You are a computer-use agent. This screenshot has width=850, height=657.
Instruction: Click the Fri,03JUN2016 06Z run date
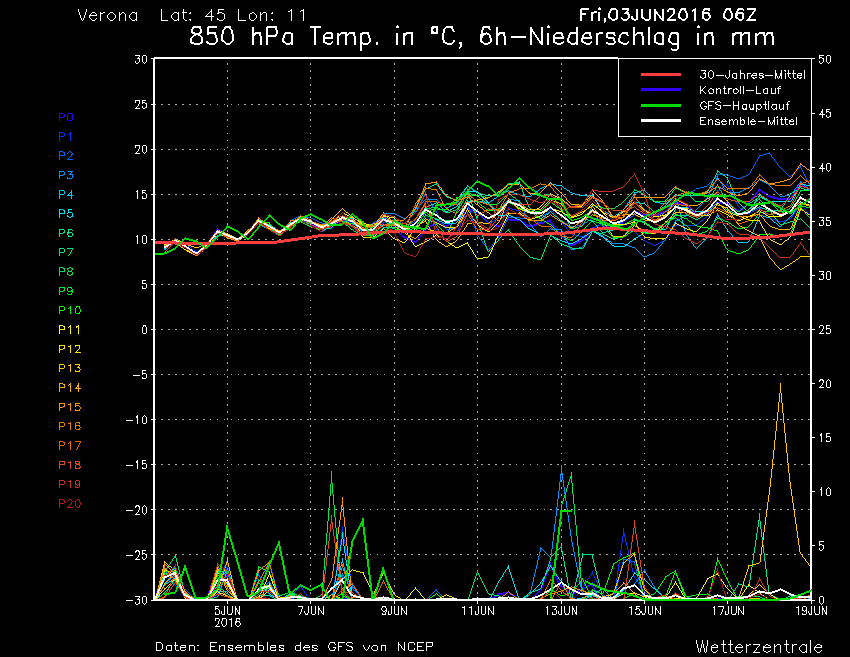coord(667,15)
